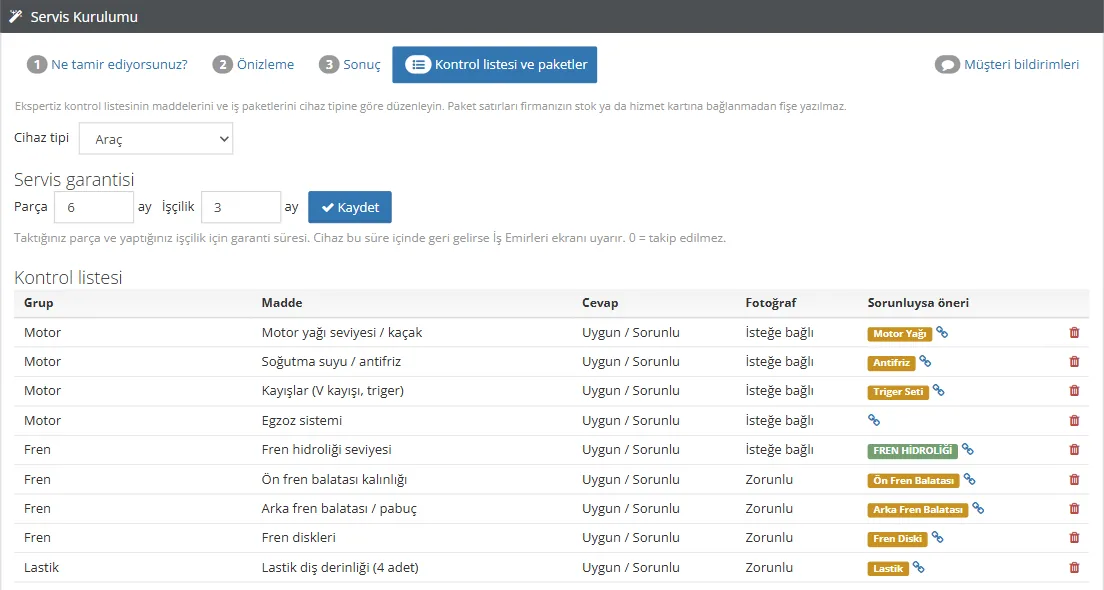Delete the Fren hidroliği seviyesi row
Viewport: 1104px width, 590px height.
1074,449
